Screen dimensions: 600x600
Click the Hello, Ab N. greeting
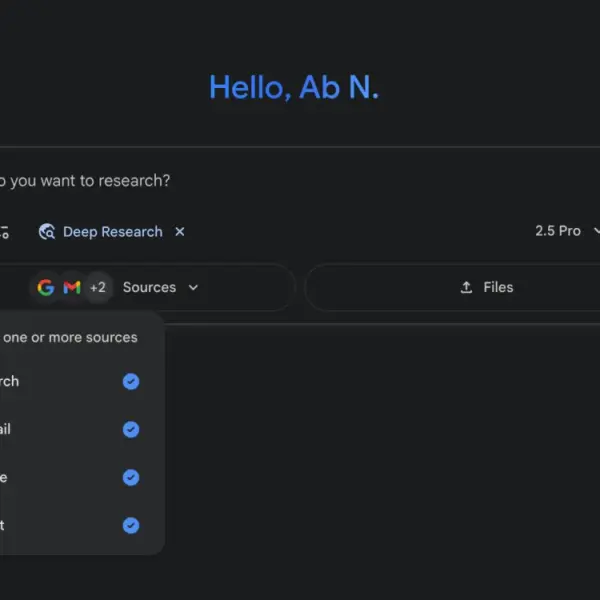[294, 88]
